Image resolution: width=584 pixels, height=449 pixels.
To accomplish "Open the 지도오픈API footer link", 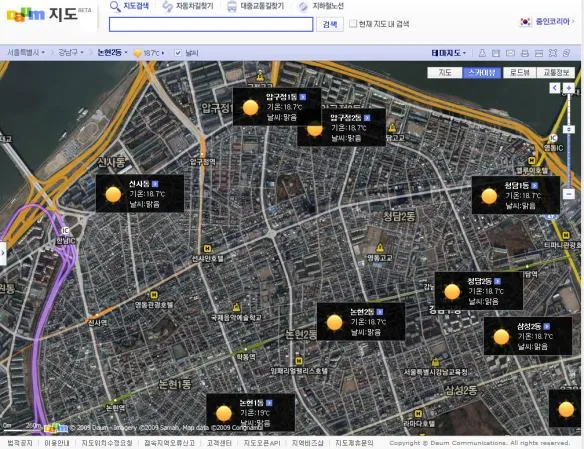I will pos(262,443).
